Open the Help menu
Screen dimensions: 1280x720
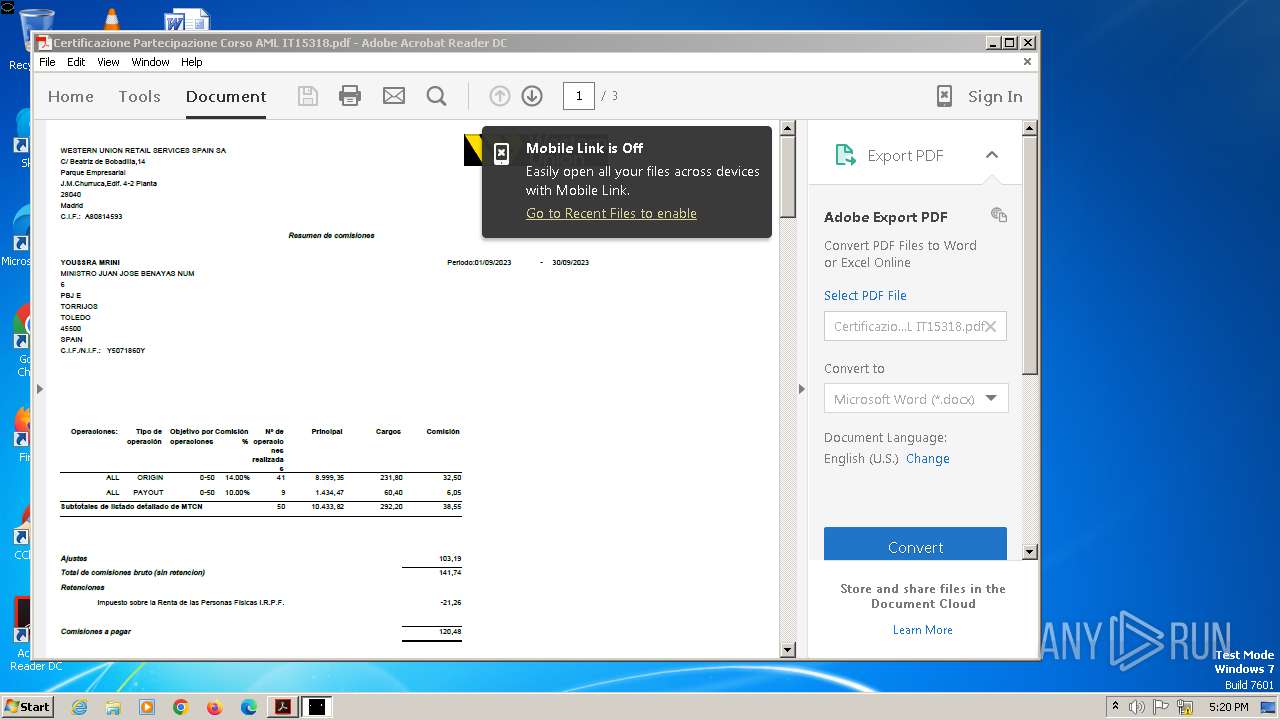(192, 62)
